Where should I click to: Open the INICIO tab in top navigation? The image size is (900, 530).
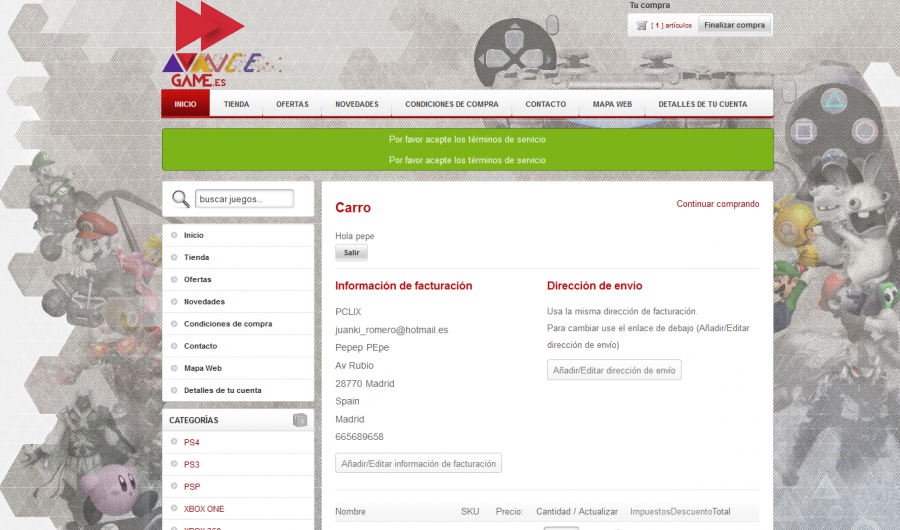coord(185,104)
